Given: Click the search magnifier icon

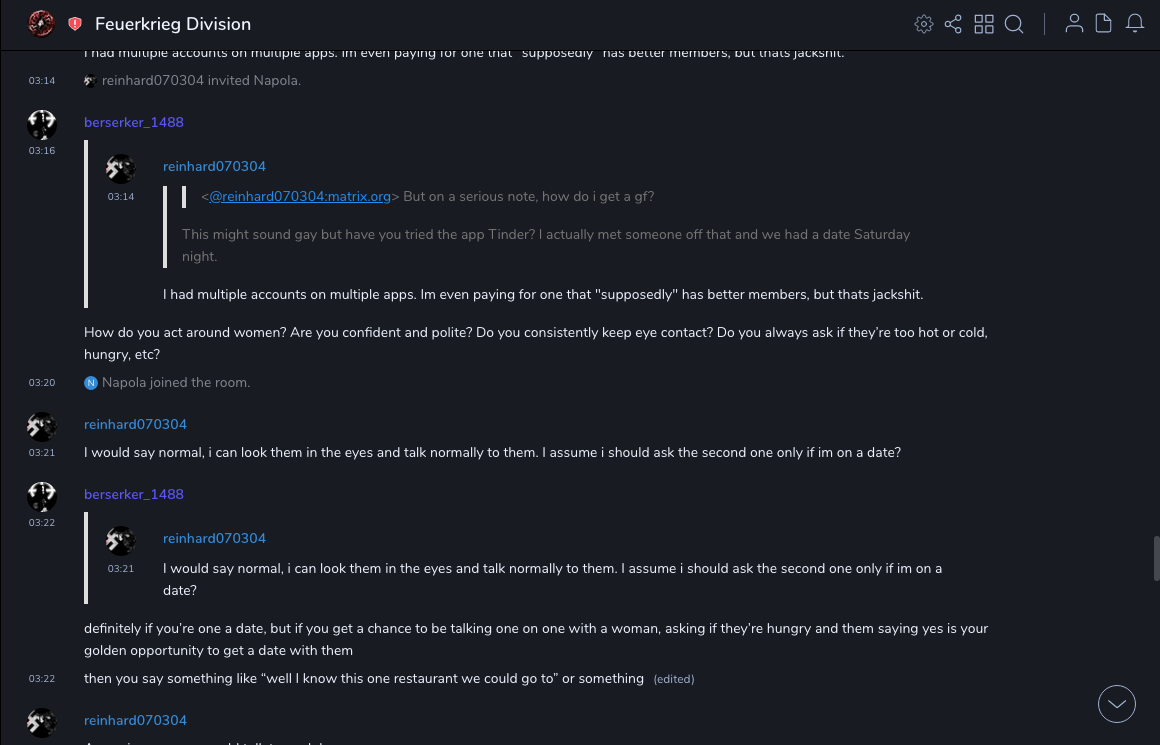Looking at the screenshot, I should (x=1014, y=24).
